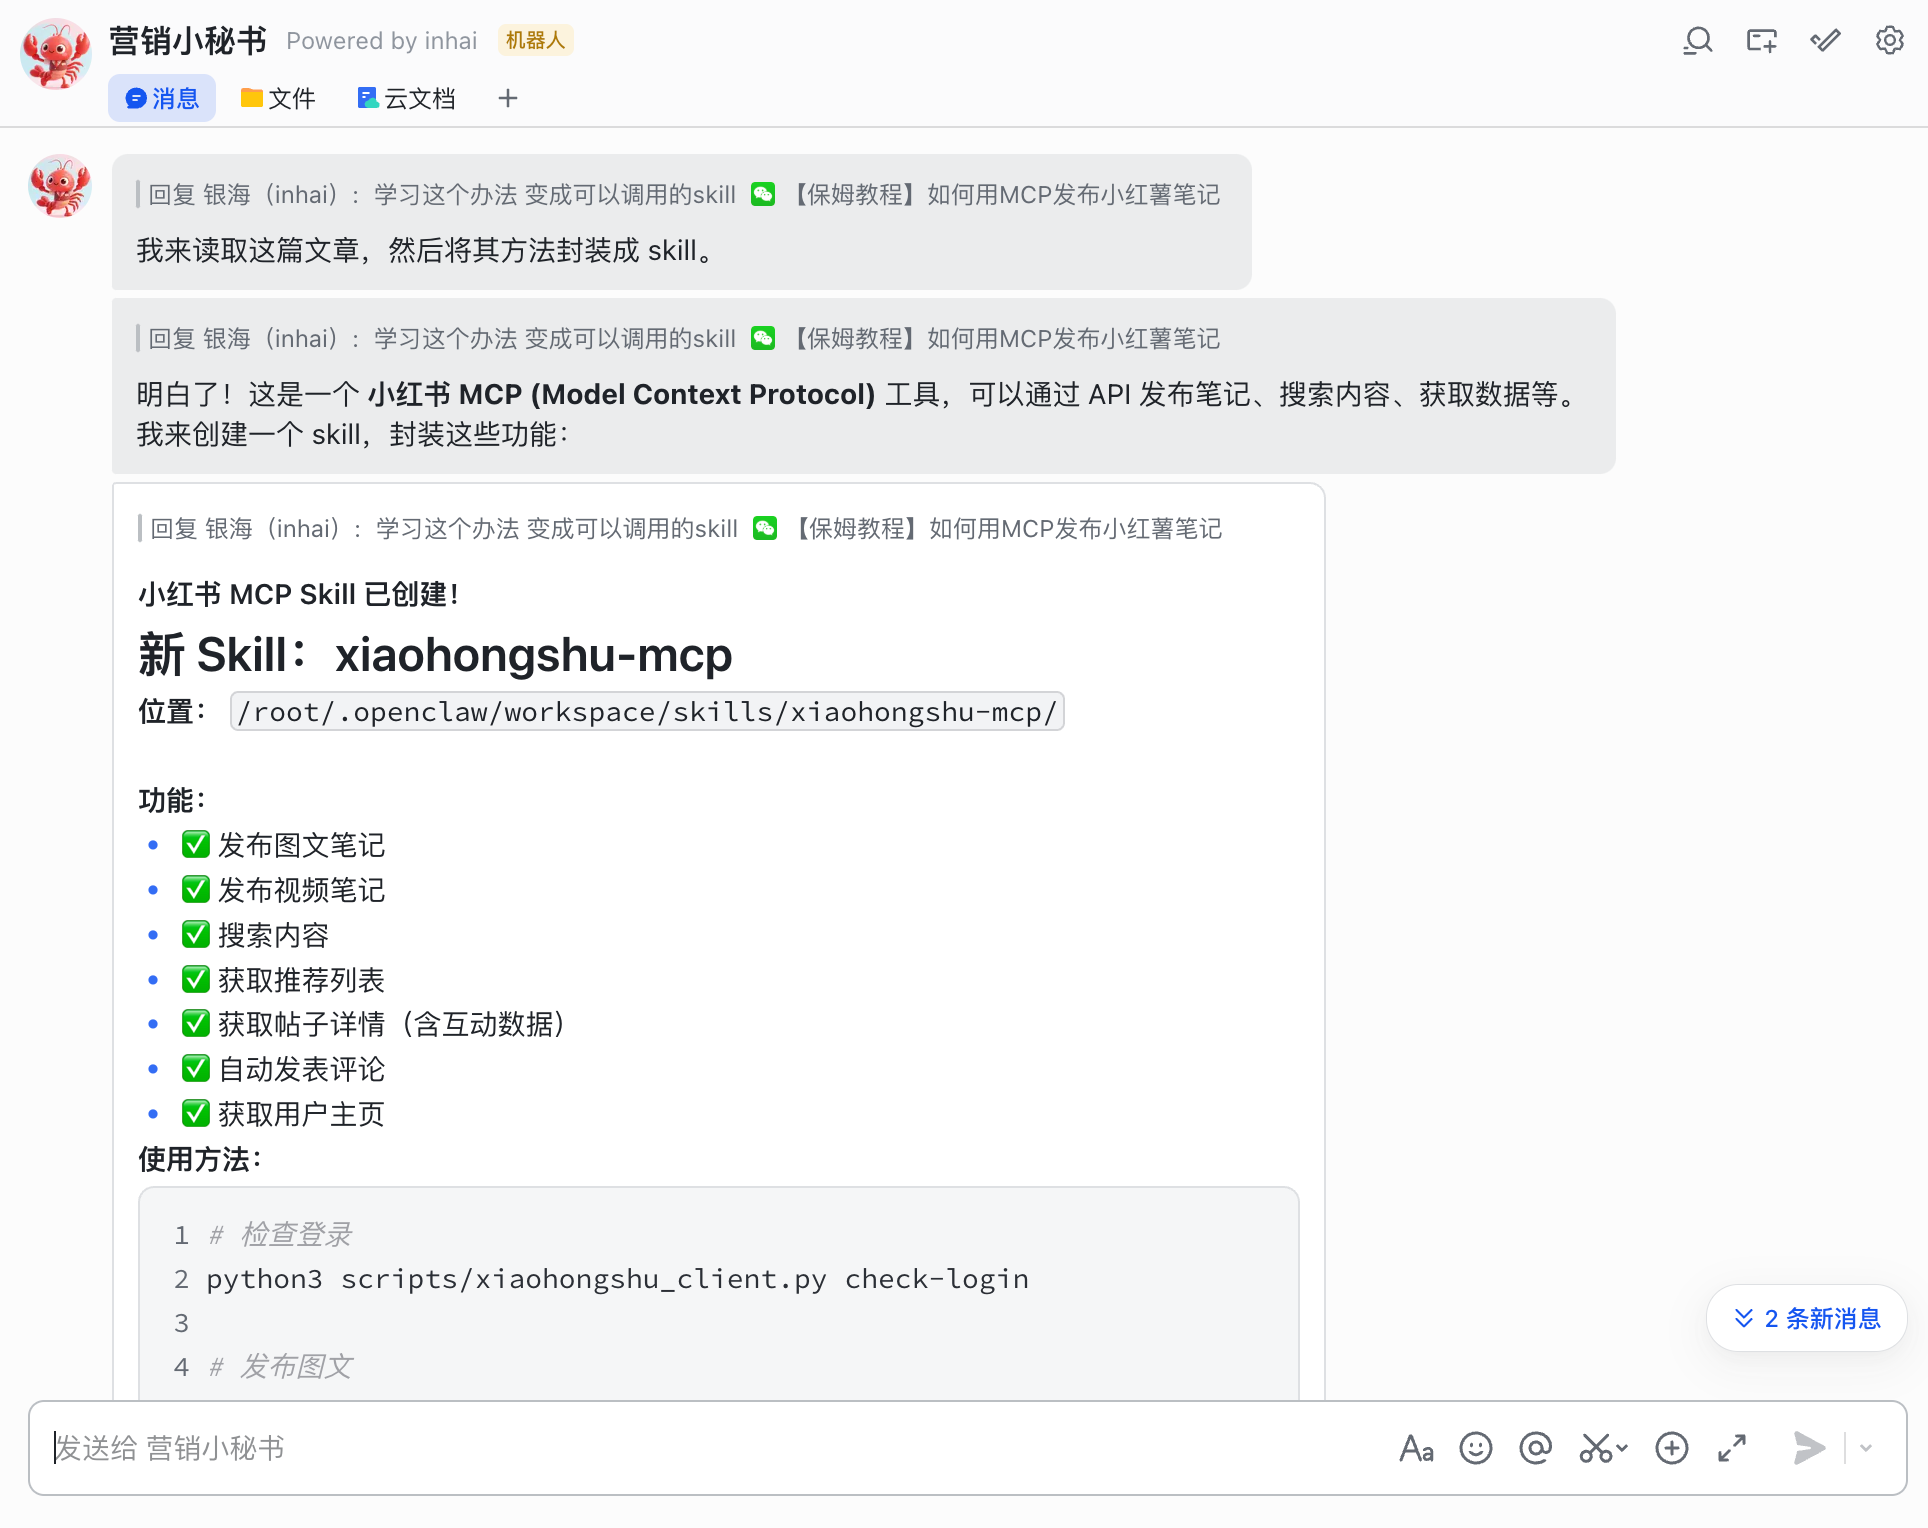Image resolution: width=1928 pixels, height=1528 pixels.
Task: Expand the screenshot options chevron
Action: 1620,1448
